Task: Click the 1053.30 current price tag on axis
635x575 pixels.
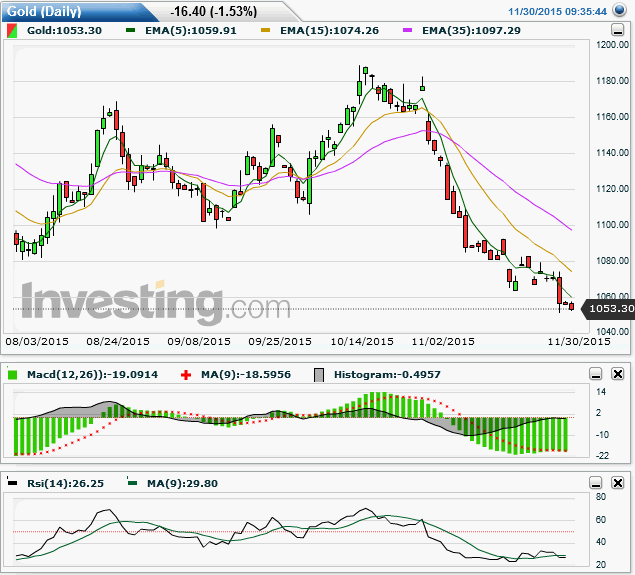Action: [x=609, y=309]
